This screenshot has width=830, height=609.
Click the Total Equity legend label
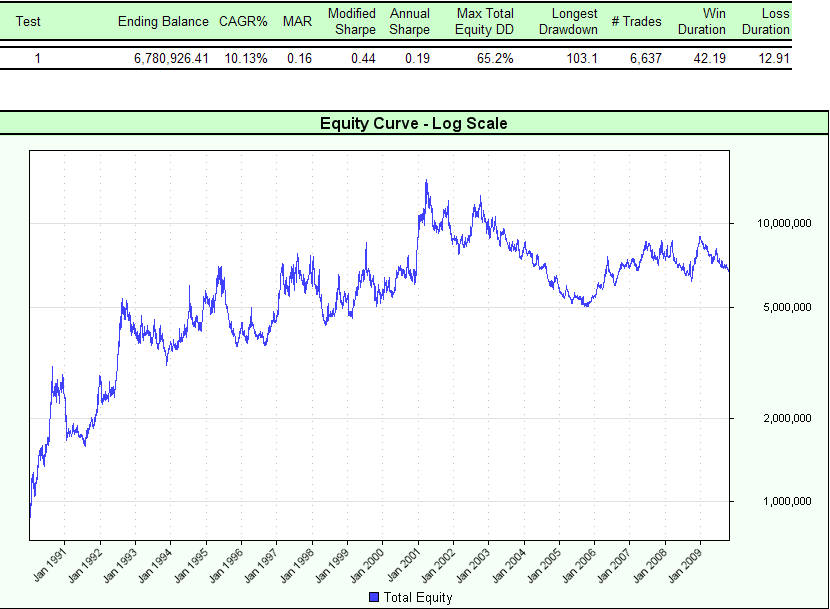tap(418, 598)
